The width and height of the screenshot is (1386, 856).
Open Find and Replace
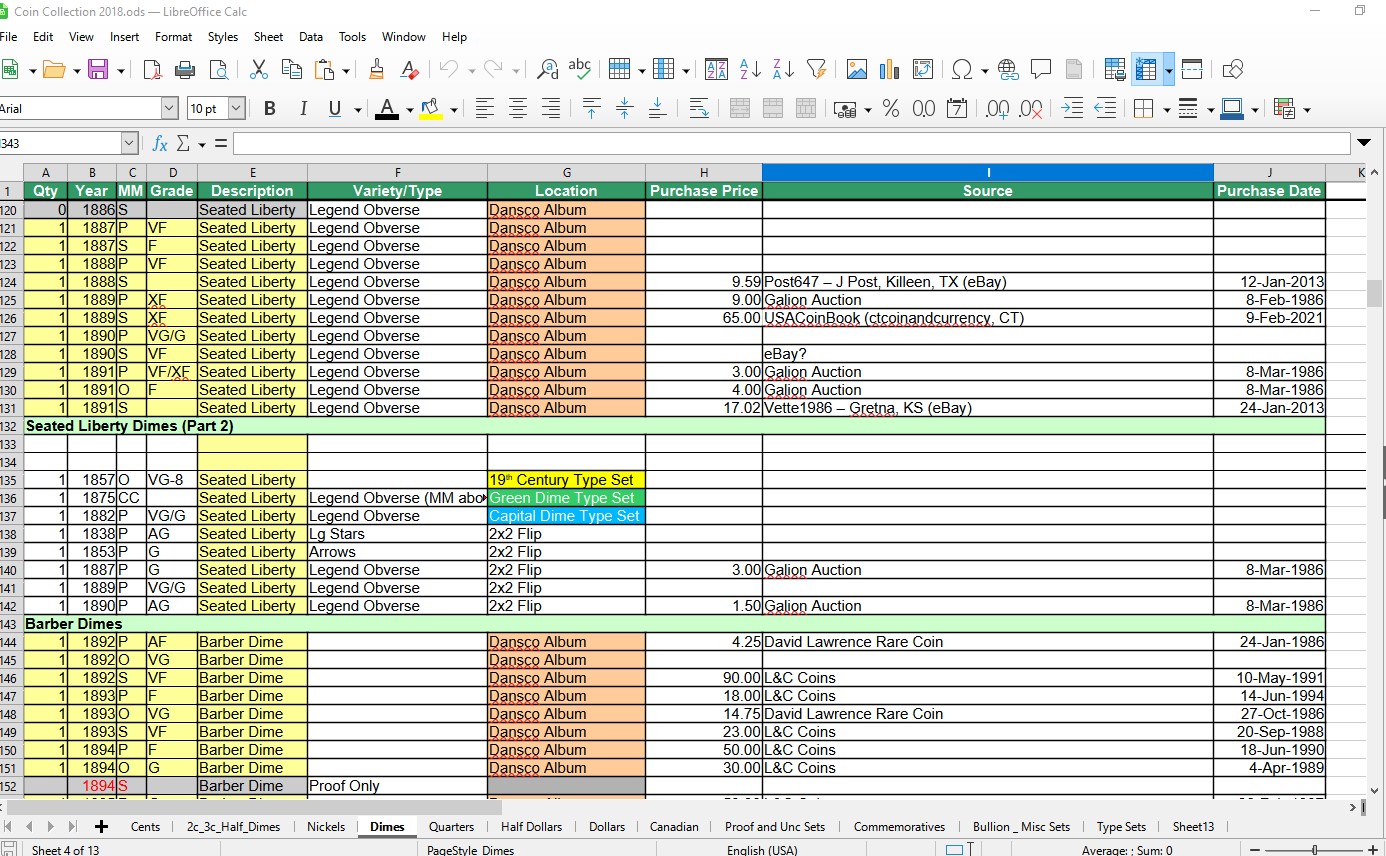(x=547, y=69)
